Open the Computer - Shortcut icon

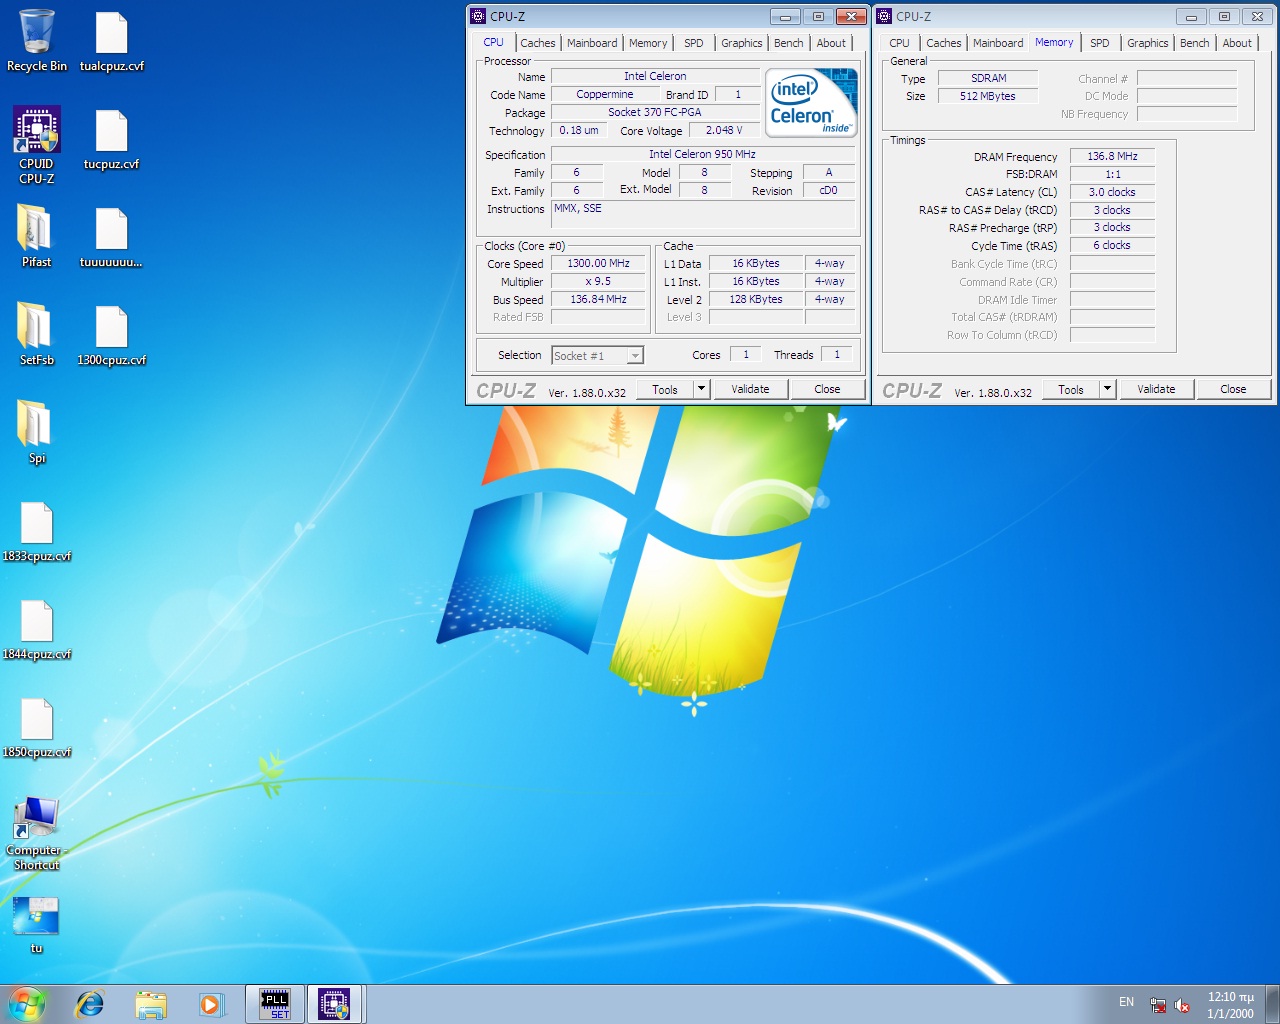click(37, 832)
